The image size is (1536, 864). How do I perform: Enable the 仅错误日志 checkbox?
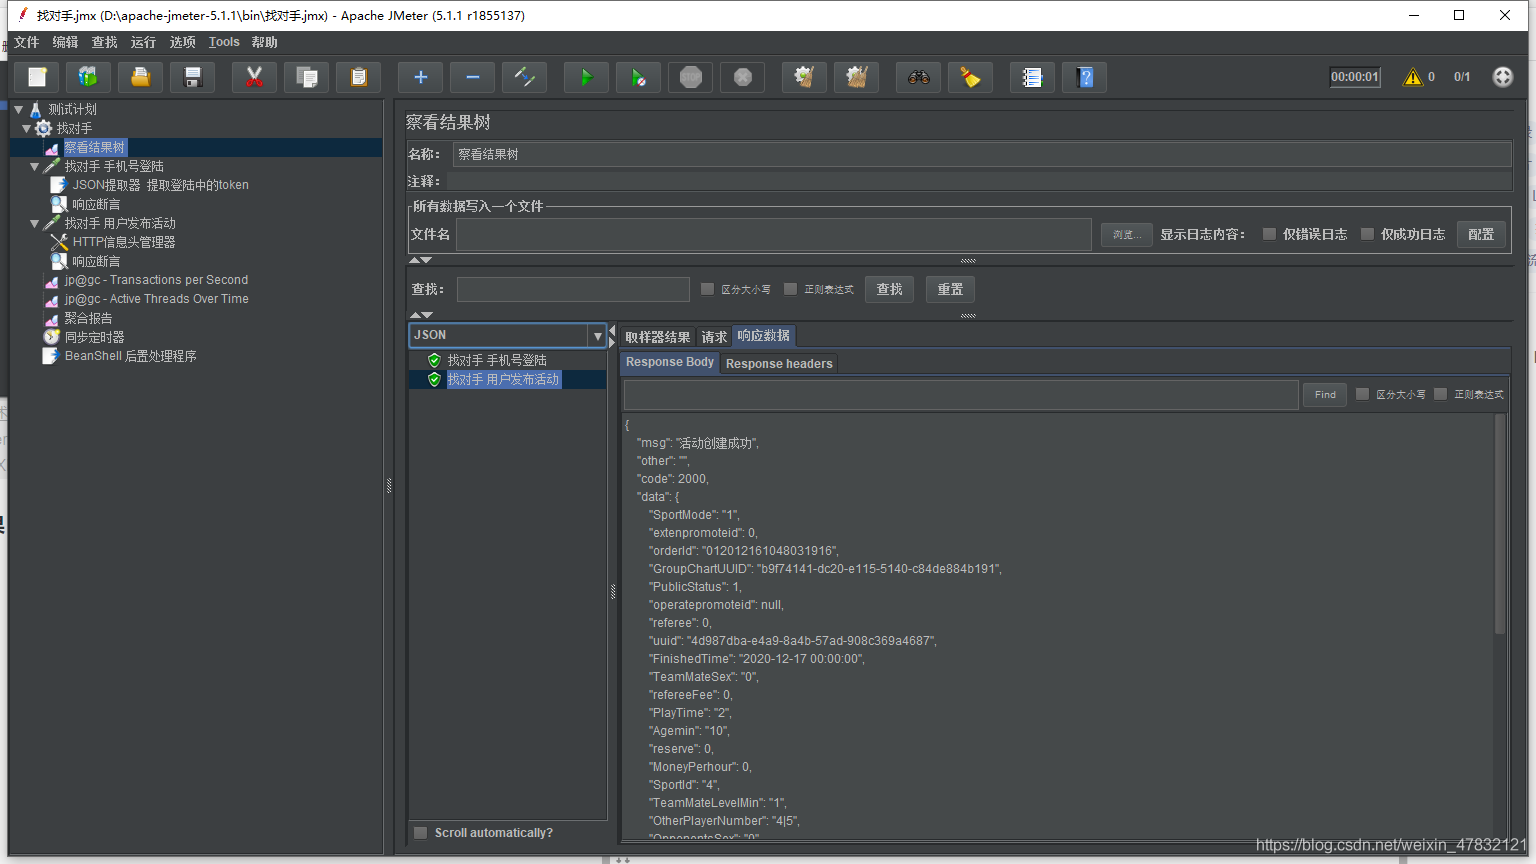pyautogui.click(x=1269, y=234)
